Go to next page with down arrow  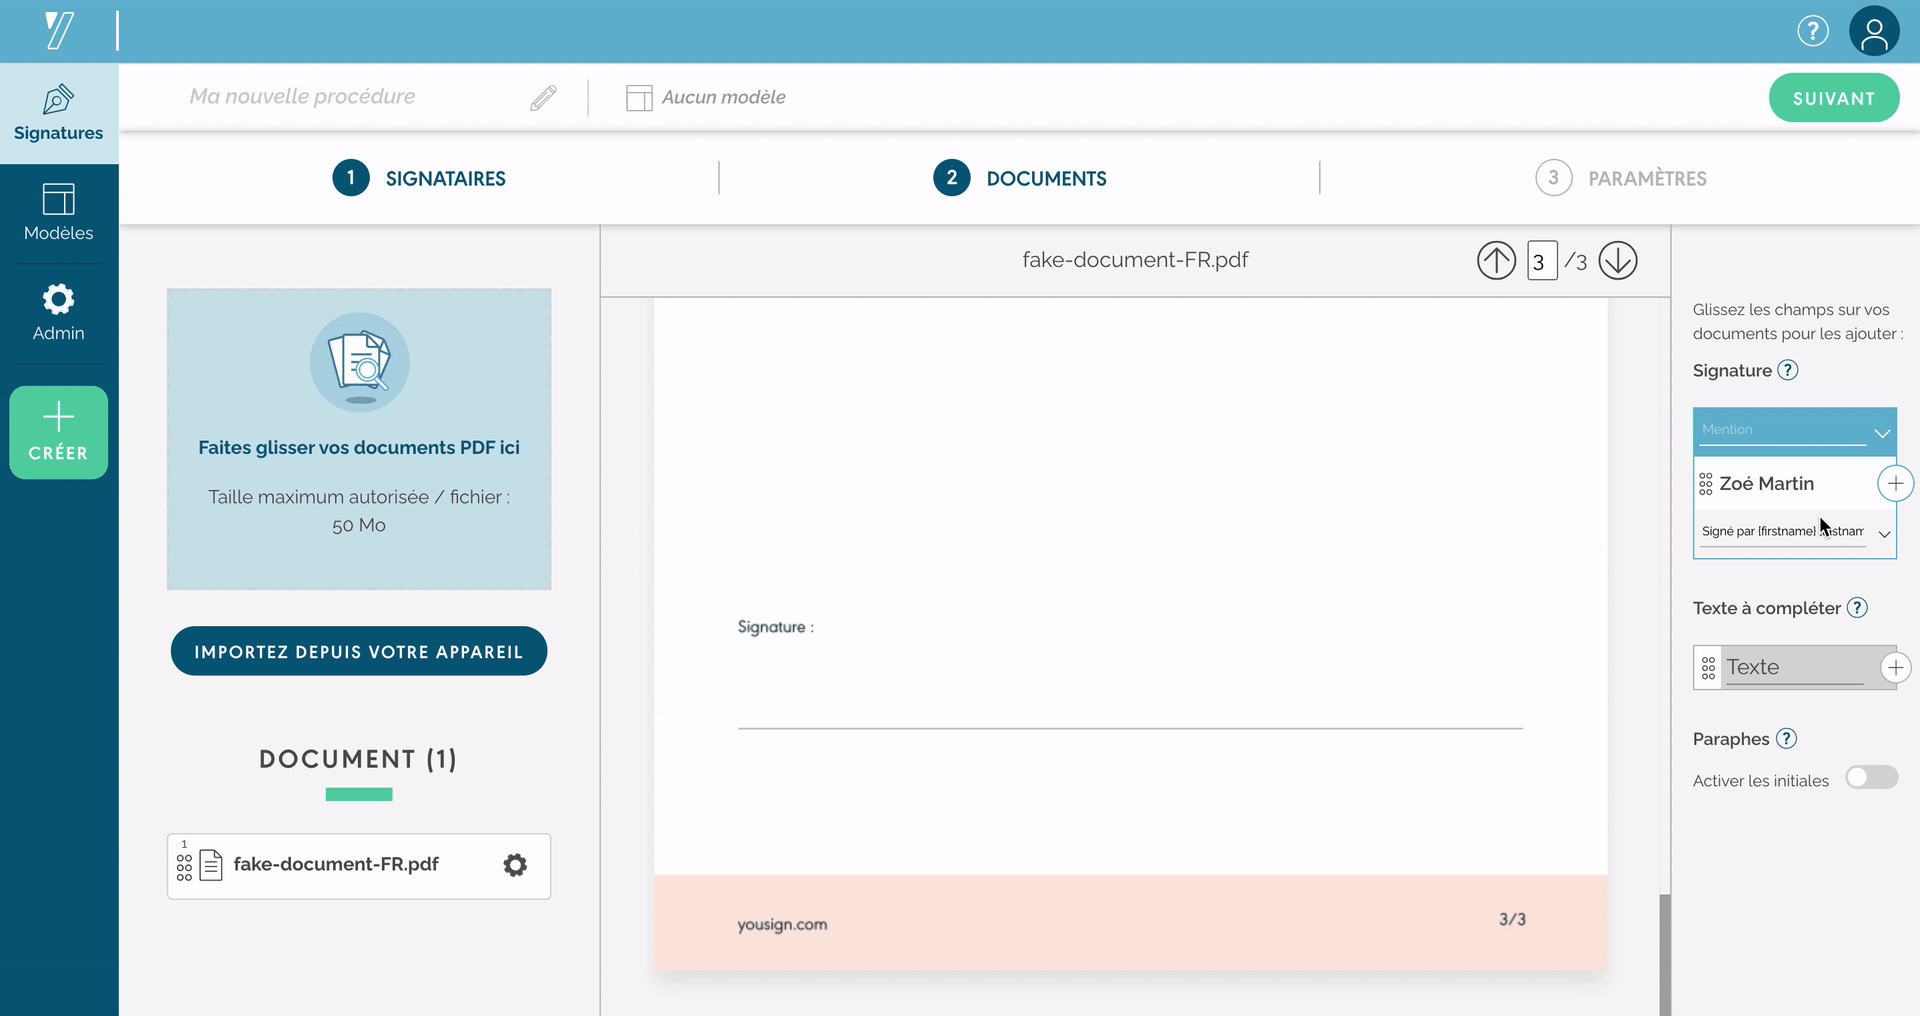pyautogui.click(x=1617, y=261)
